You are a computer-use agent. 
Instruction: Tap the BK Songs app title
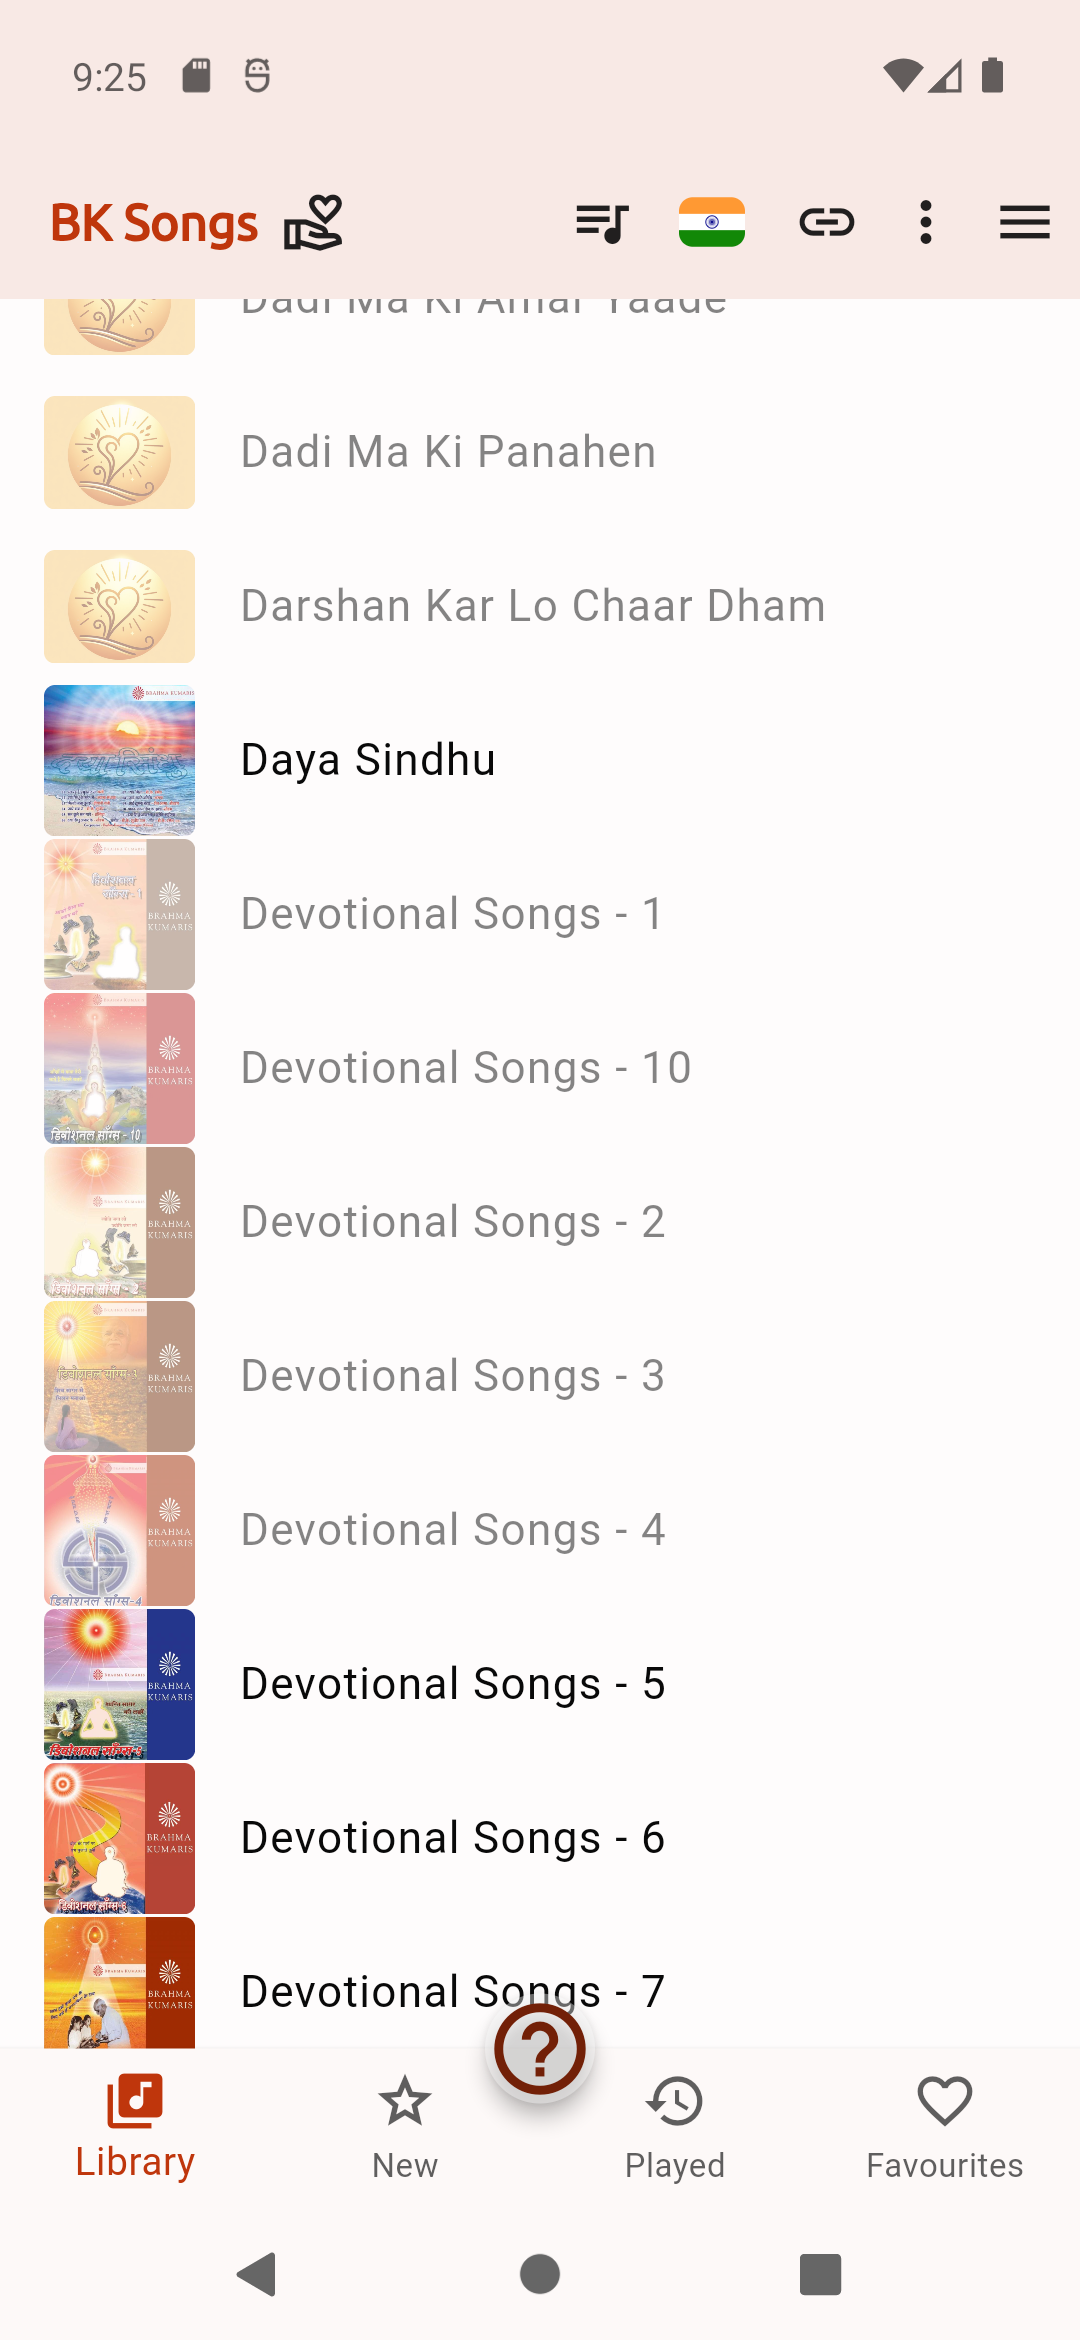tap(155, 223)
